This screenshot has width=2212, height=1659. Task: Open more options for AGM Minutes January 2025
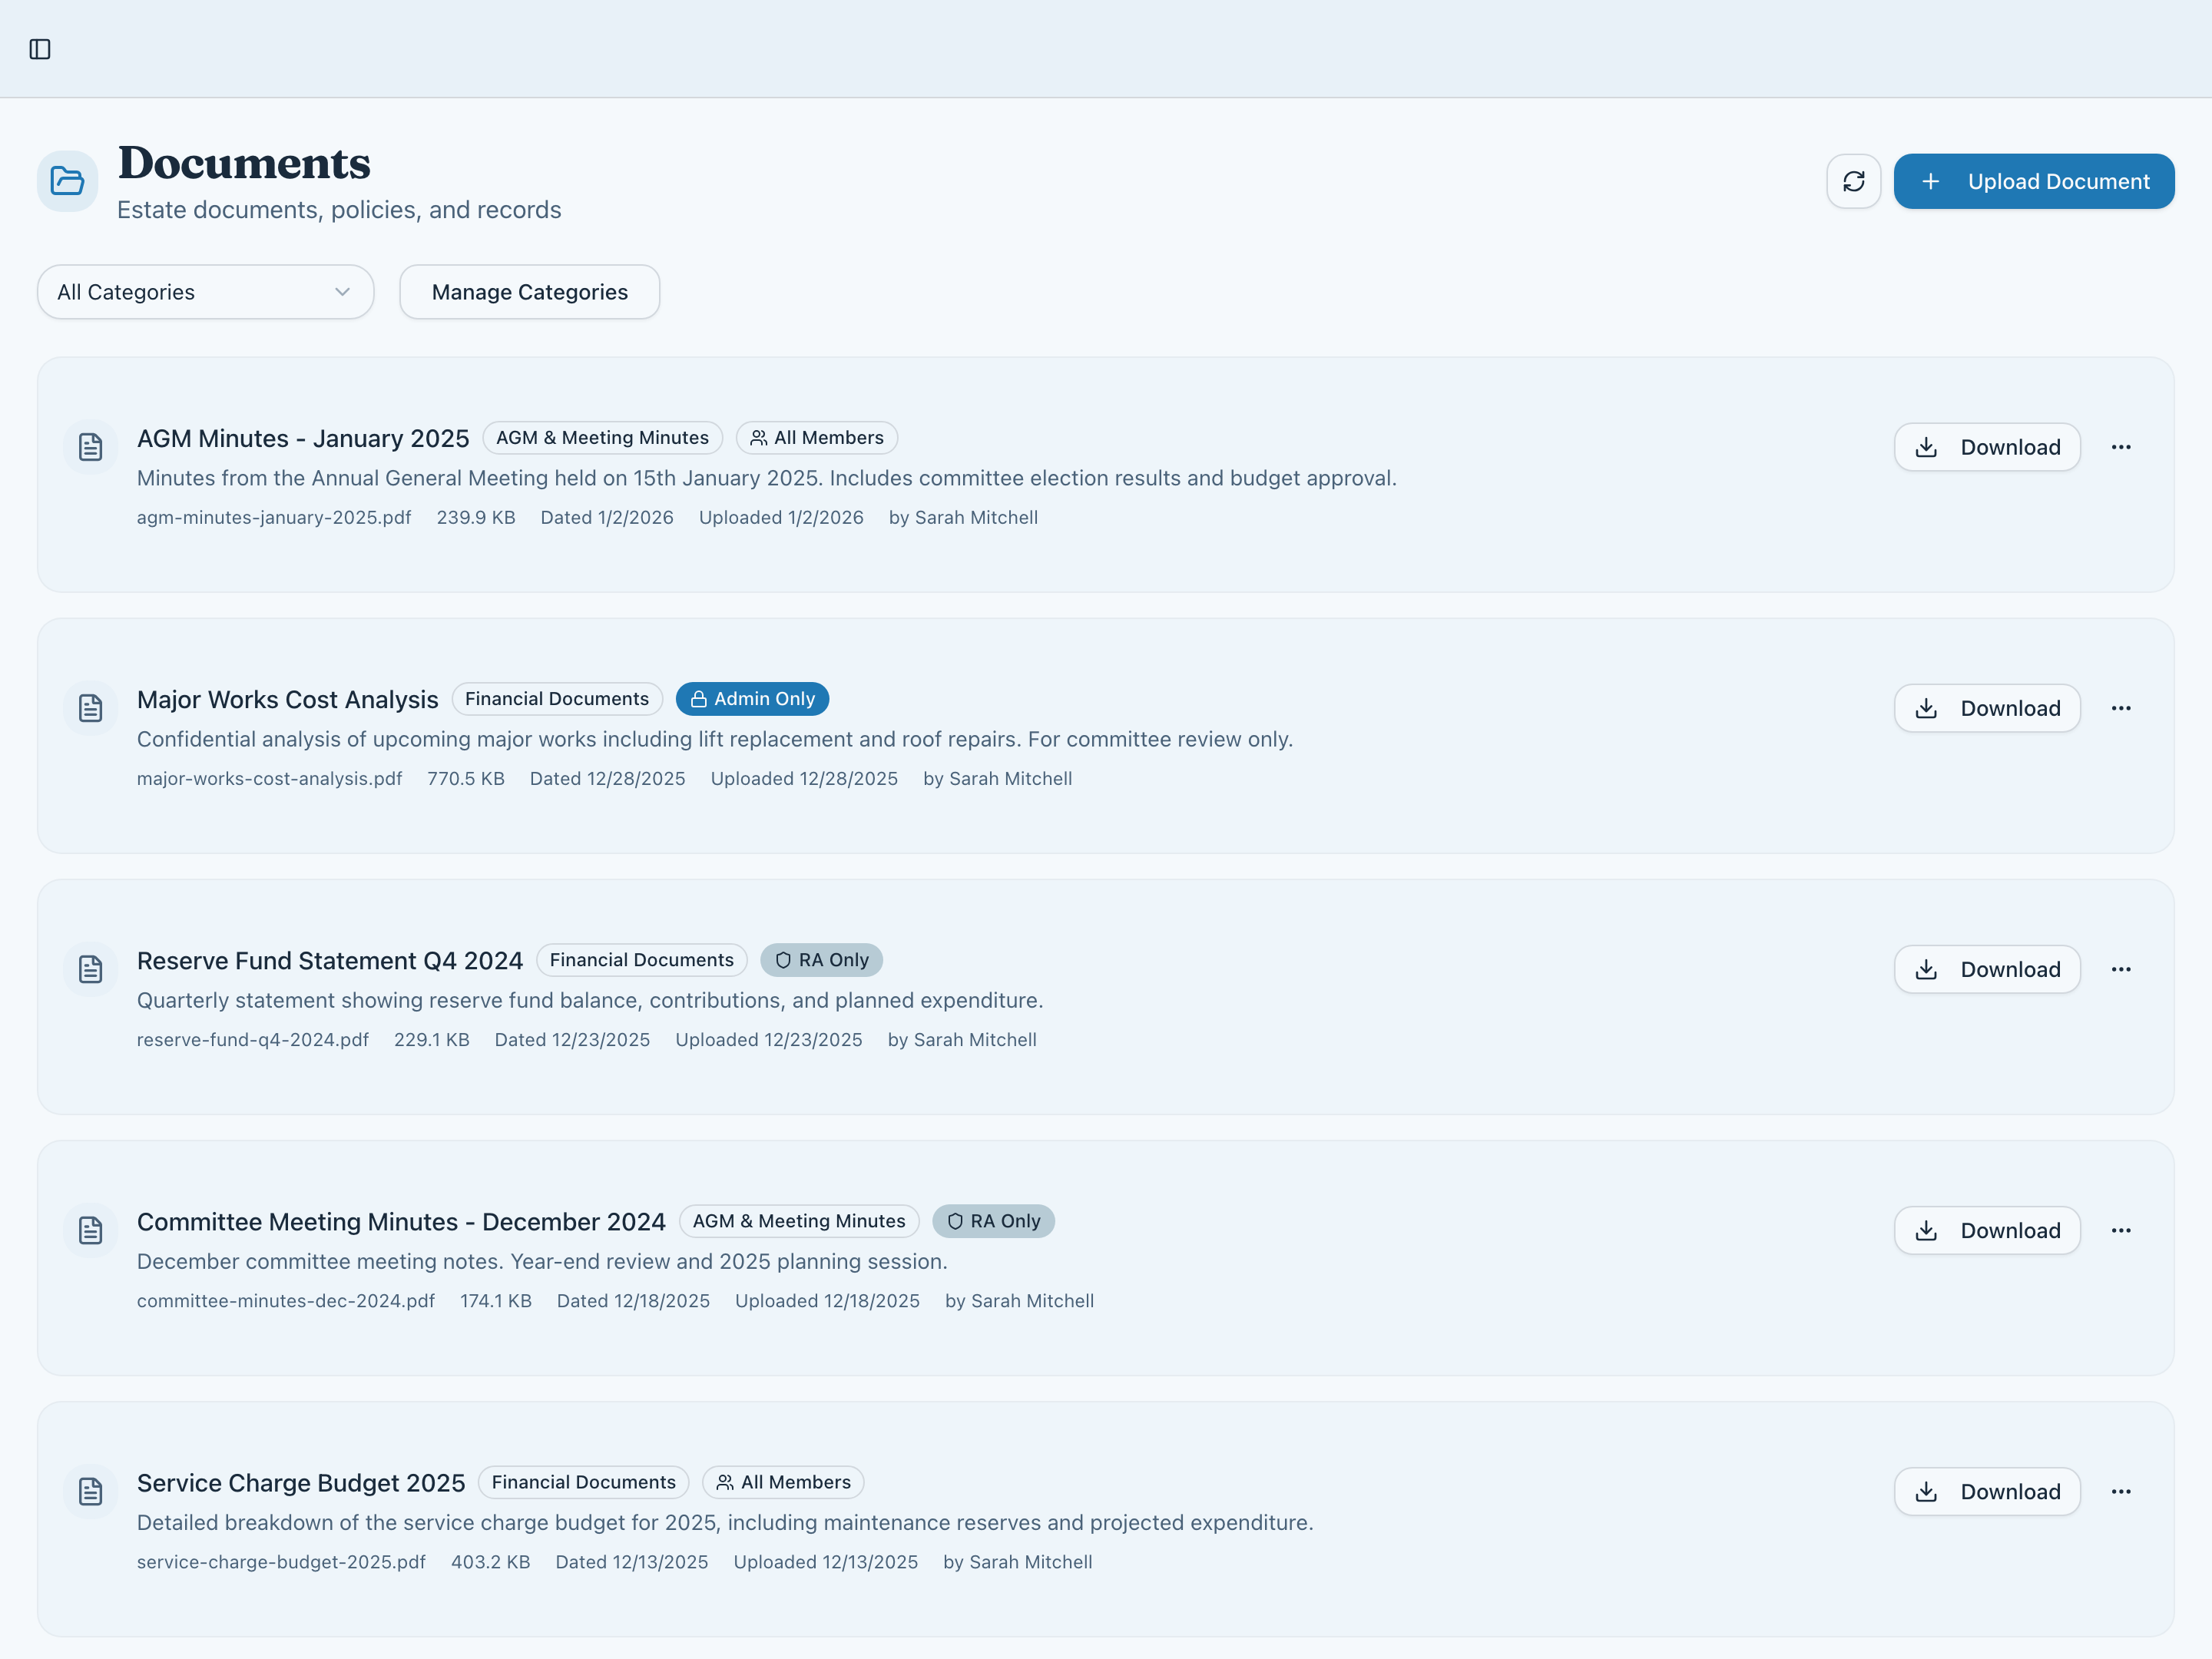click(2120, 447)
